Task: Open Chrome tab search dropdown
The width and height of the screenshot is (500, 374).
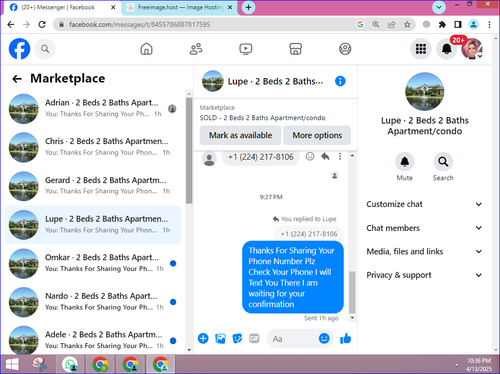Action: 439,7
